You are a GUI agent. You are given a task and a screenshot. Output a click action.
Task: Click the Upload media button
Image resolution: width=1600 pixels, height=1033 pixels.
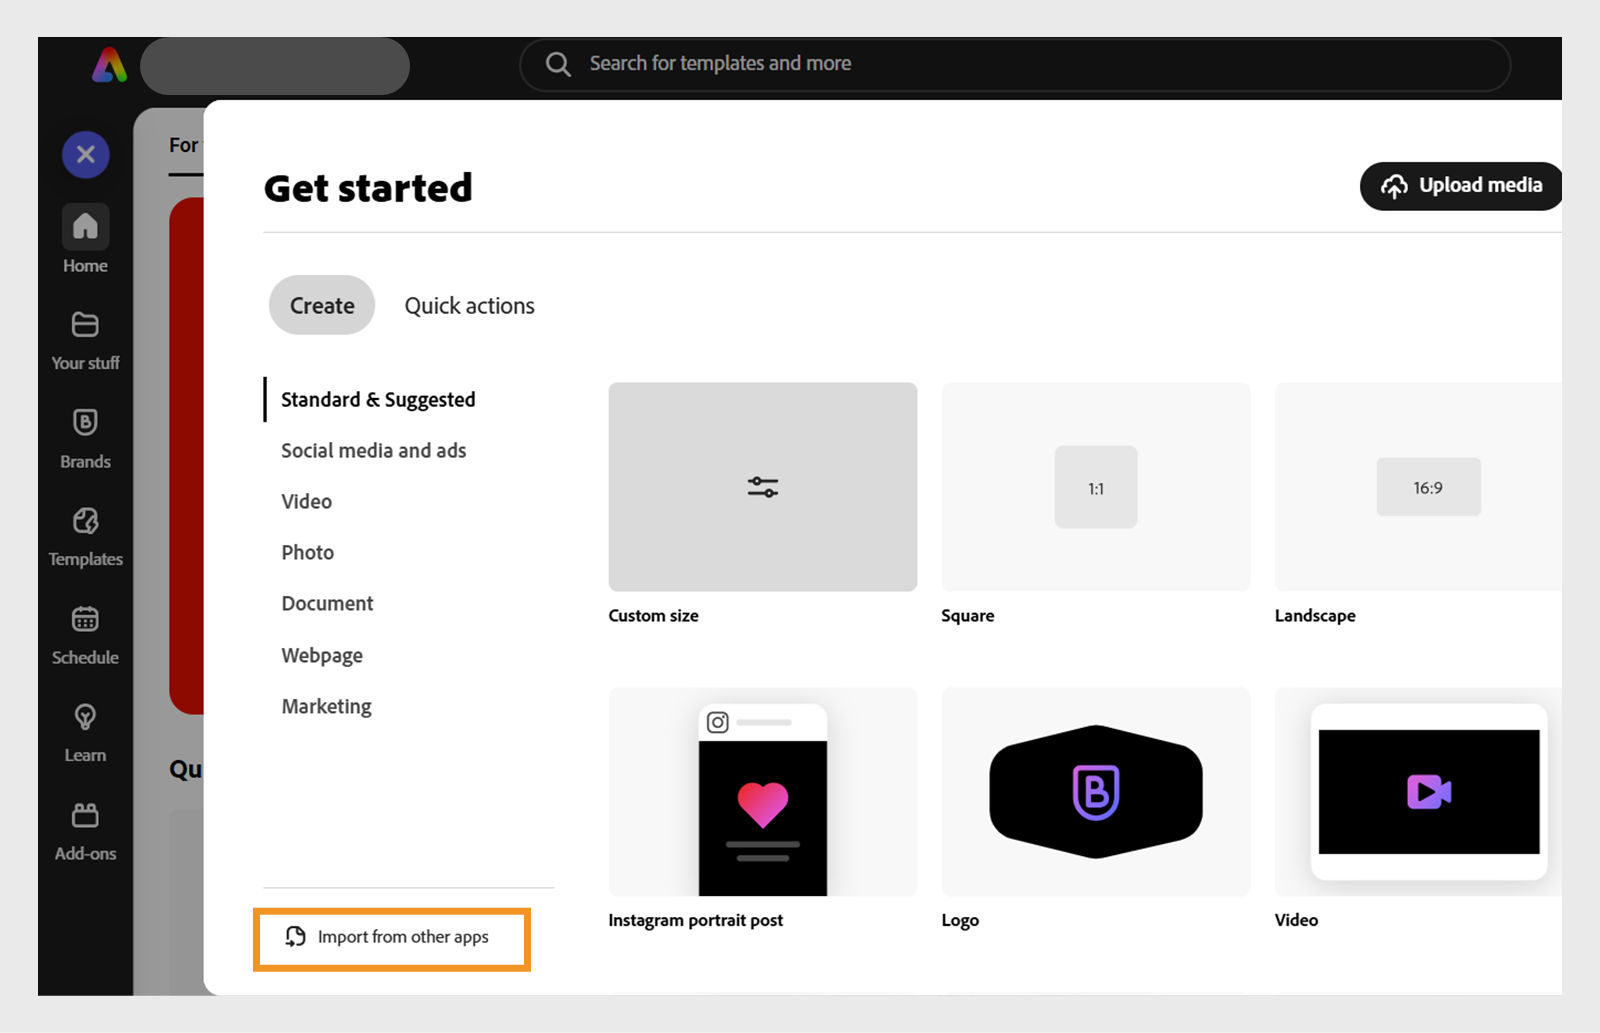tap(1460, 185)
